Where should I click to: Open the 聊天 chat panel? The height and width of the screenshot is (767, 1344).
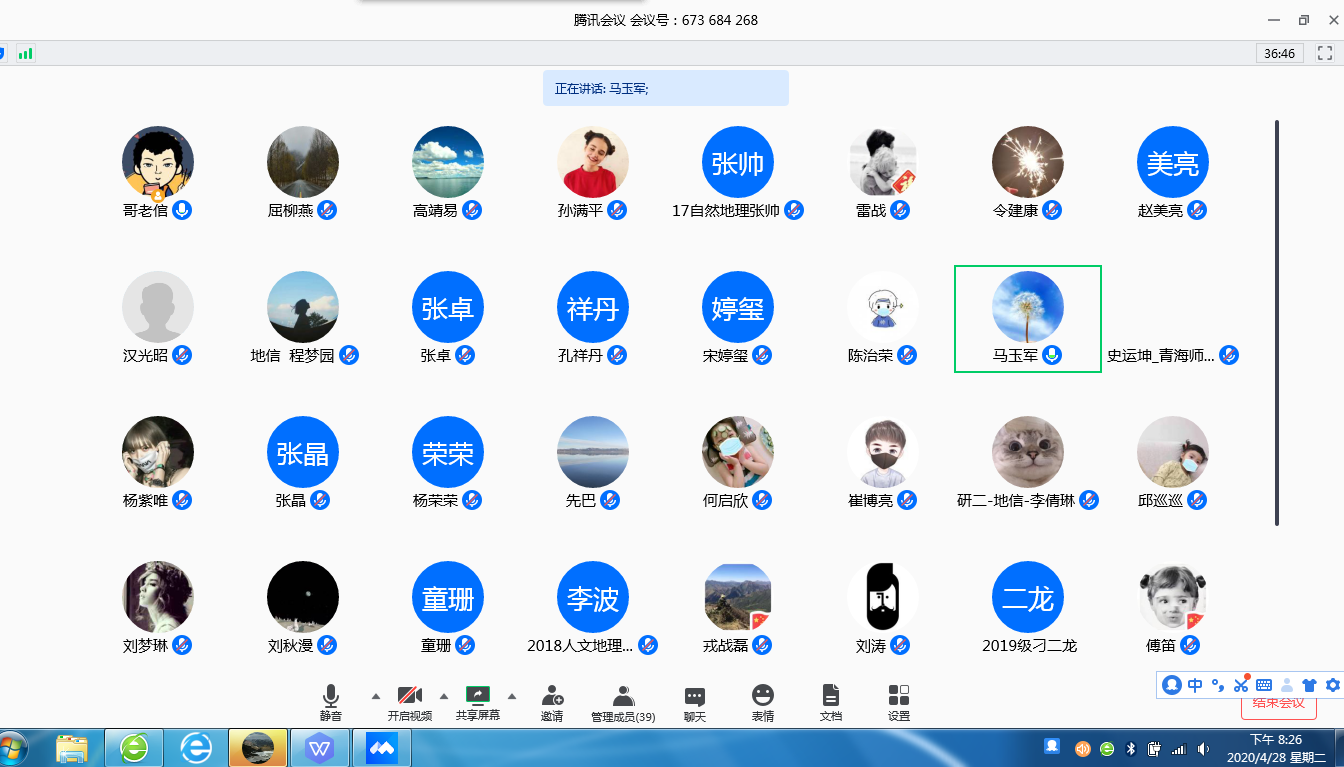point(694,702)
